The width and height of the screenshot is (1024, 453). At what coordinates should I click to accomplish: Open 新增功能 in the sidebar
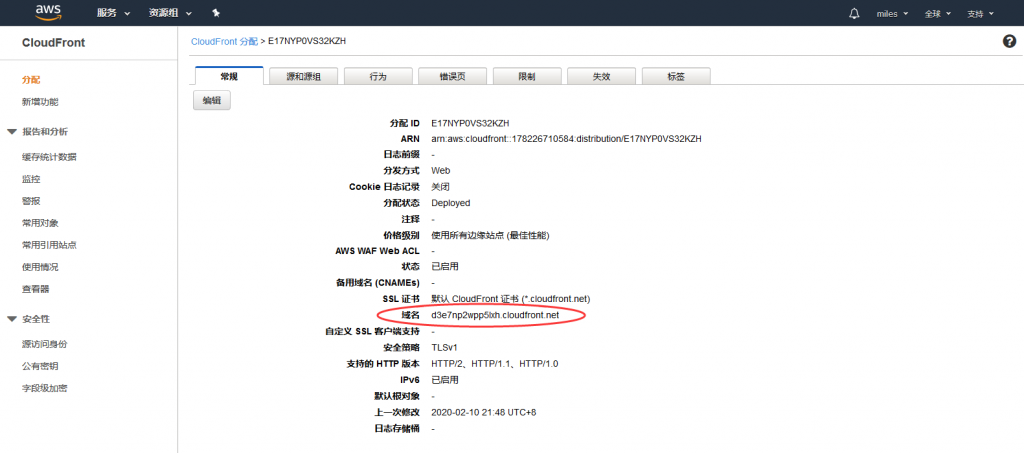point(40,102)
